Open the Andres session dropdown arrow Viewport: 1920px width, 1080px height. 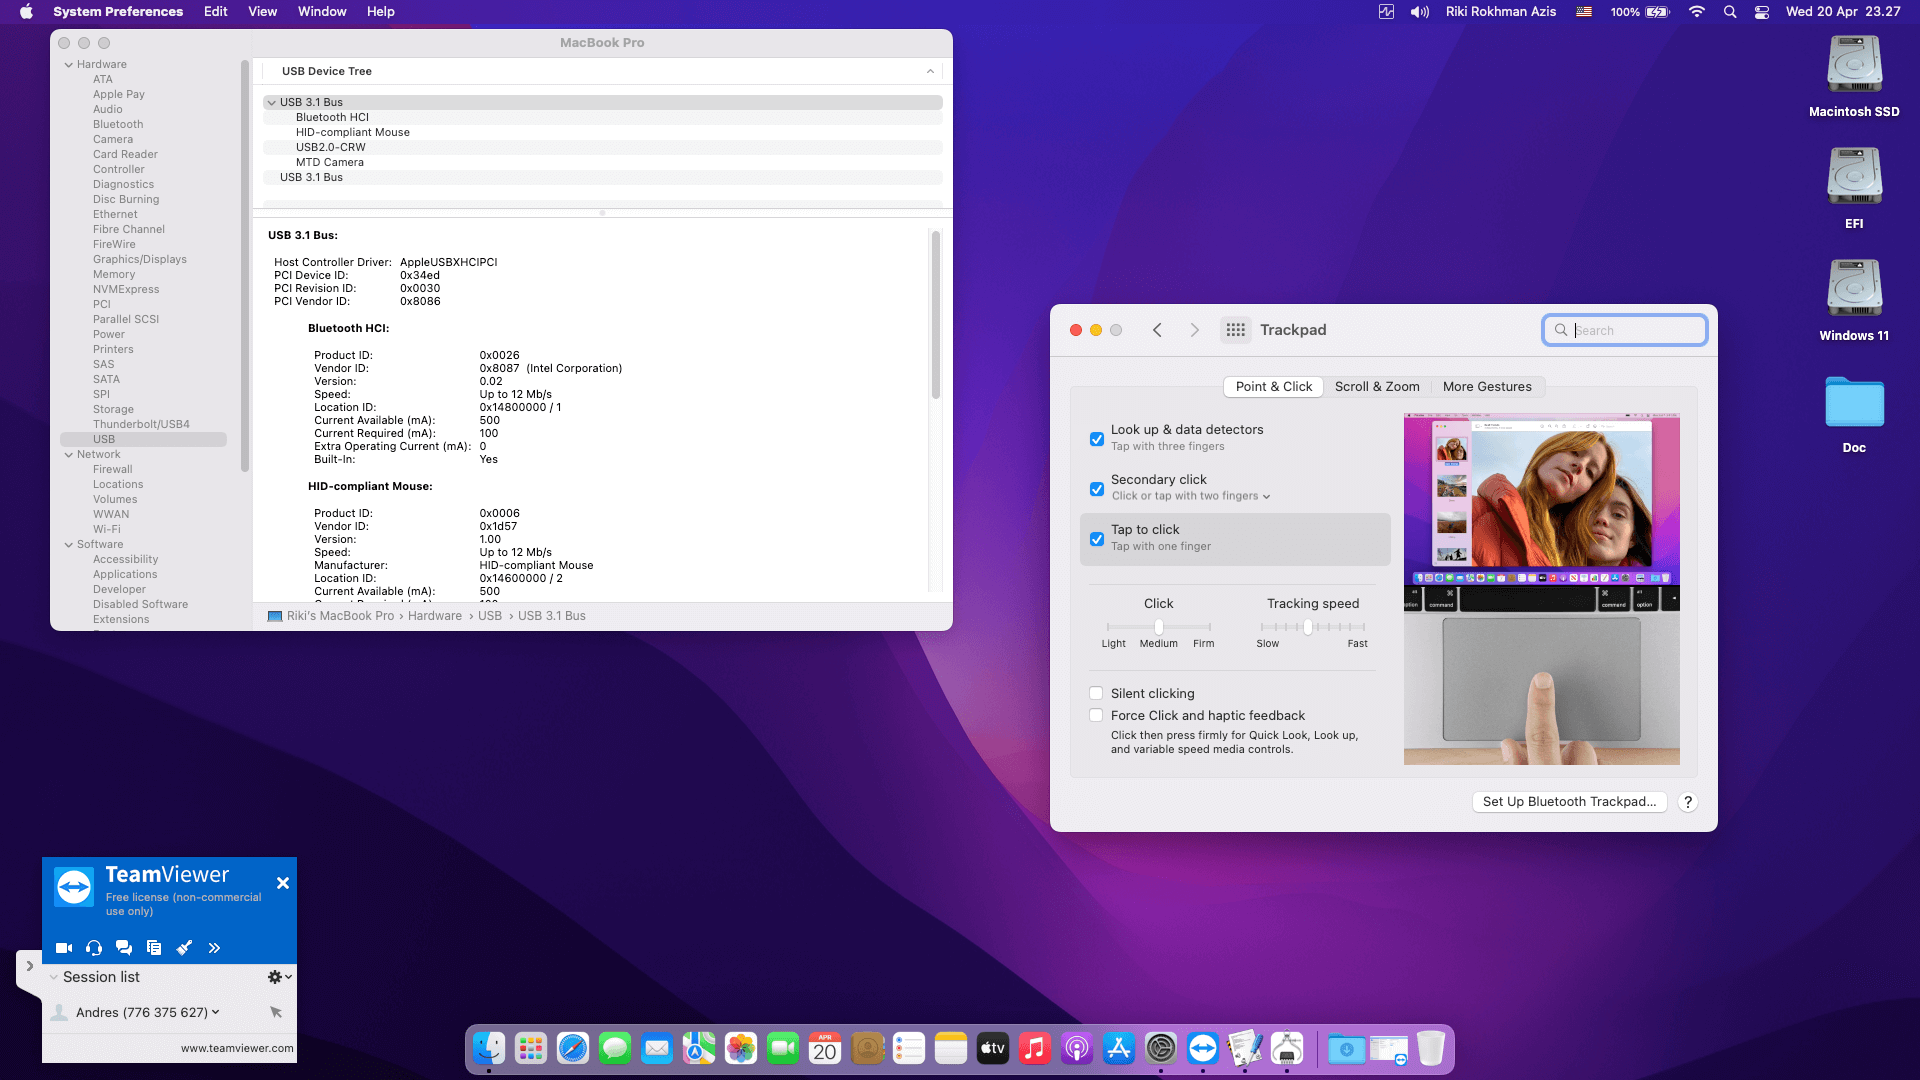point(215,1012)
